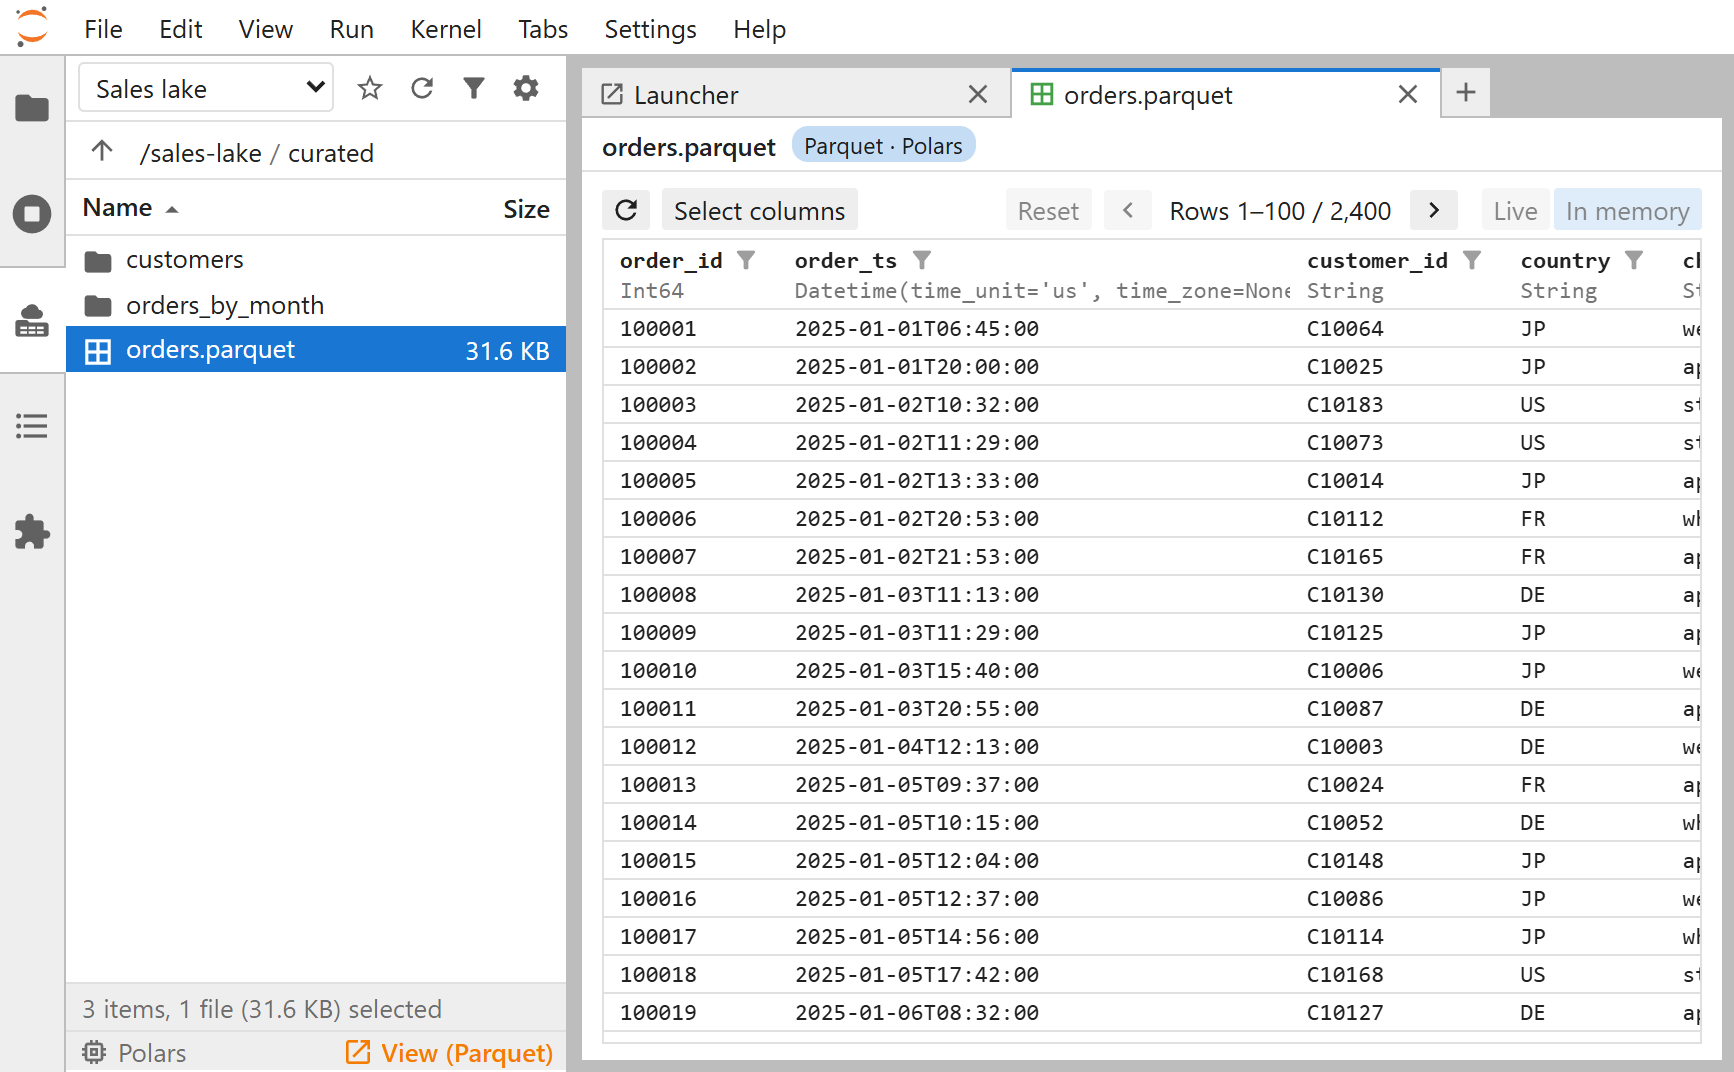Image resolution: width=1734 pixels, height=1072 pixels.
Task: Filter the customer_id column
Action: [1472, 260]
